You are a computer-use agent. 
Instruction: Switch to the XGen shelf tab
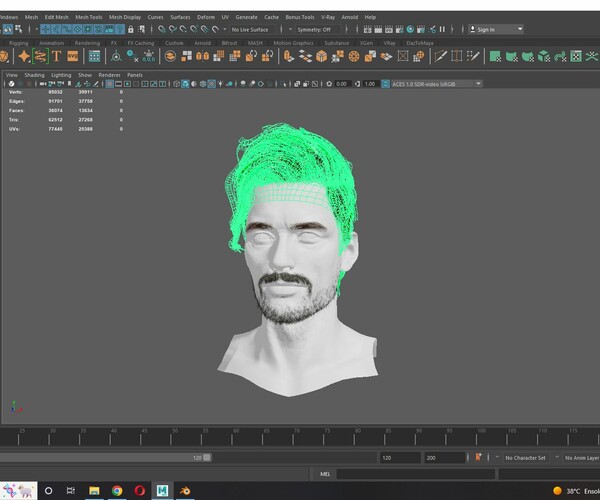click(x=366, y=43)
